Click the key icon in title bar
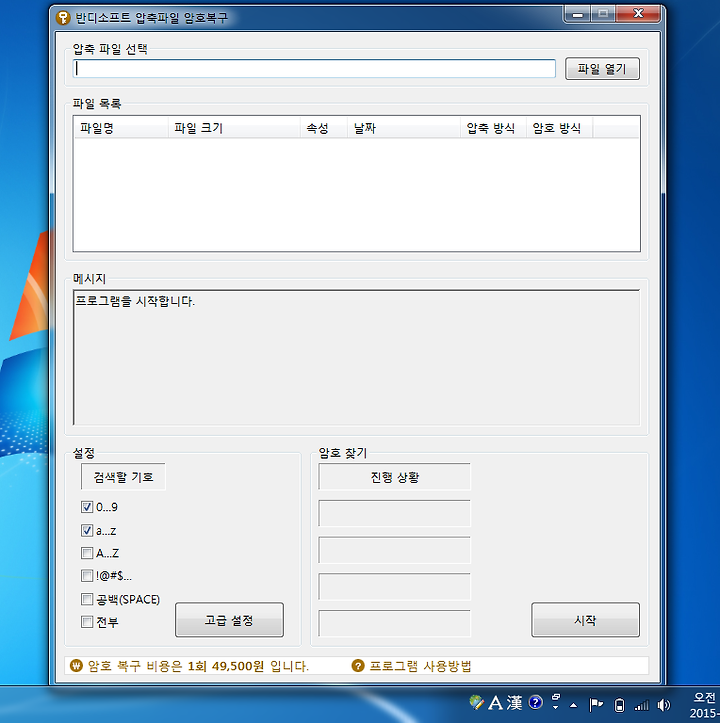The image size is (720, 723). tap(63, 18)
